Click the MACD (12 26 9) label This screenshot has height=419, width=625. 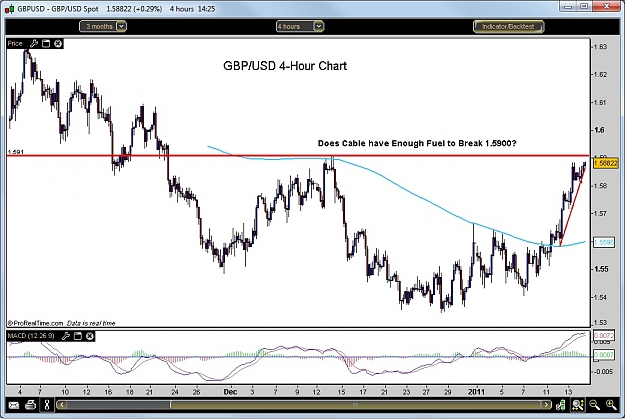(31, 336)
